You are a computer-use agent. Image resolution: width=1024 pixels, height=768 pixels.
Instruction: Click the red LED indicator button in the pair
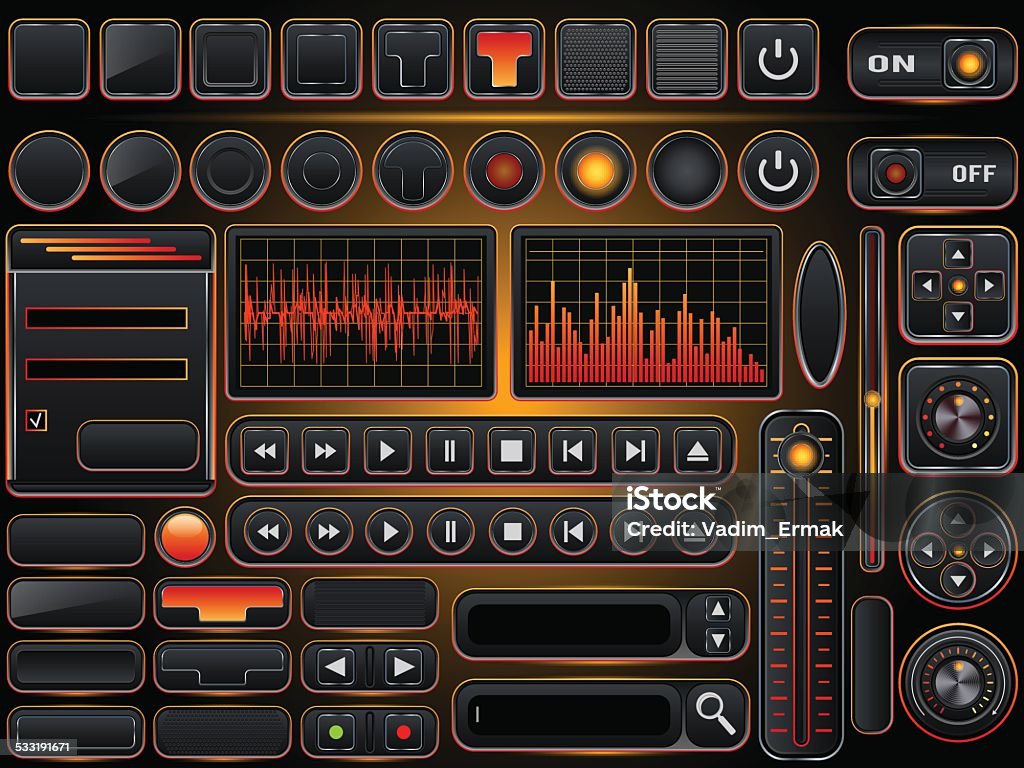point(404,732)
